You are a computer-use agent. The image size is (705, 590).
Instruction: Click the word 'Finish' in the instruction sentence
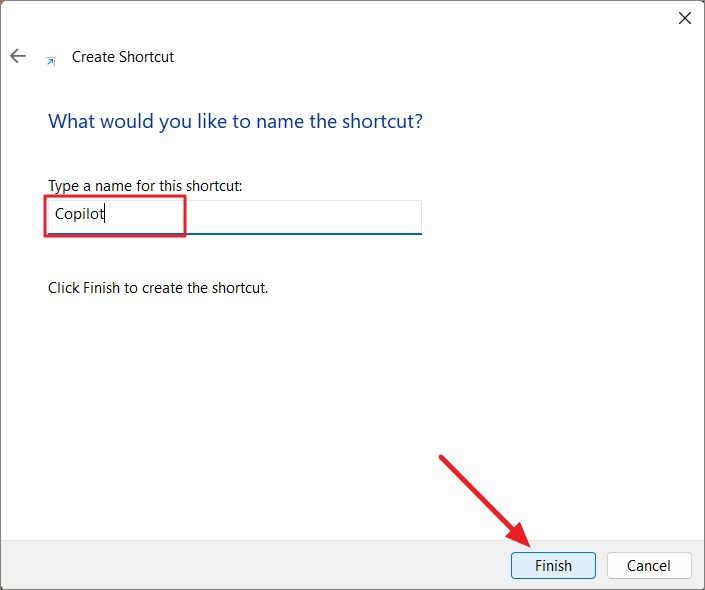click(x=102, y=288)
